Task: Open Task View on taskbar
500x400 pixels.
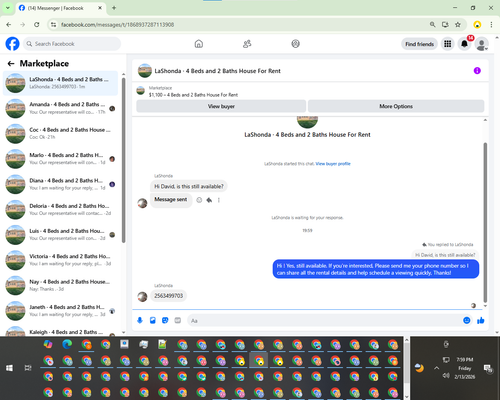Action: point(28,368)
